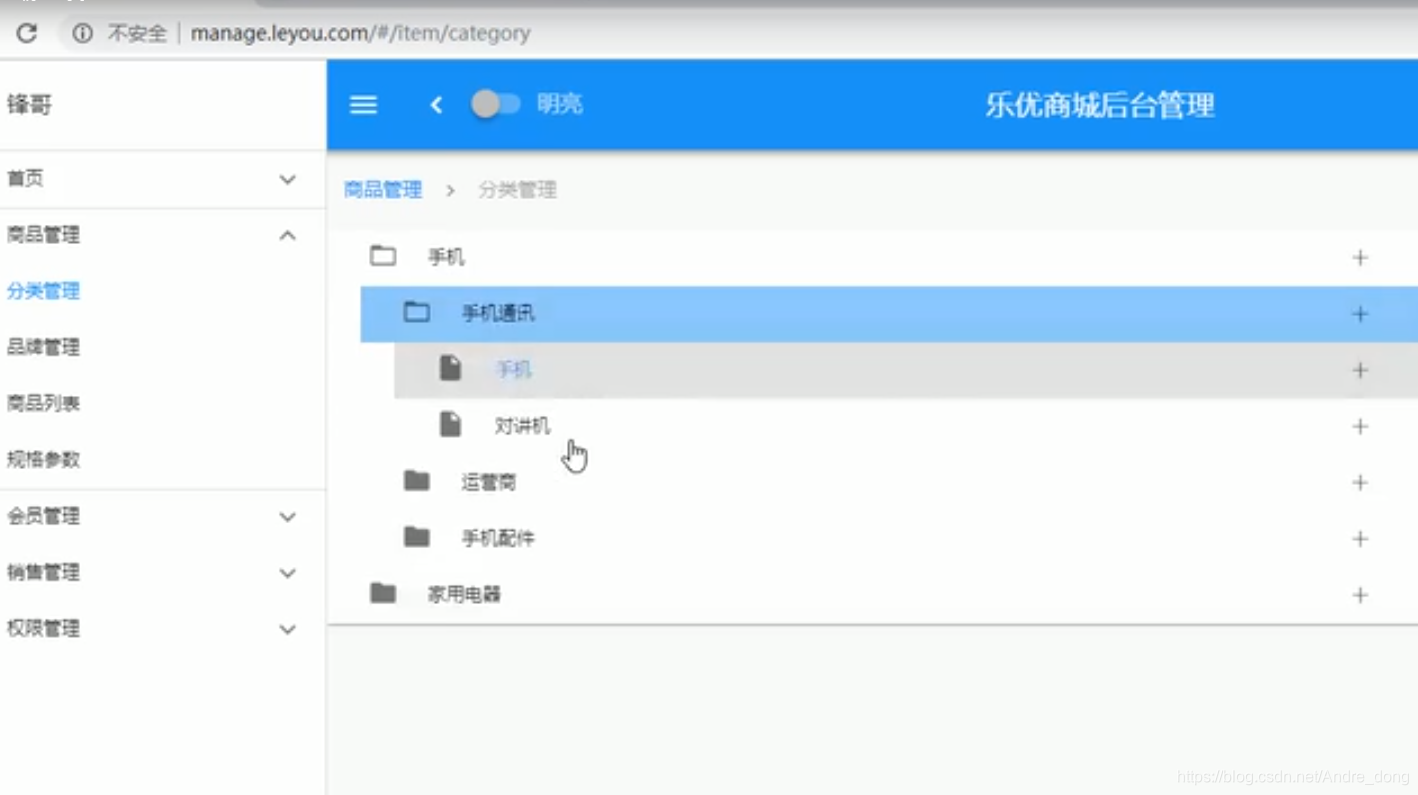
Task: Expand the 销售管理 chevron
Action: [x=287, y=573]
